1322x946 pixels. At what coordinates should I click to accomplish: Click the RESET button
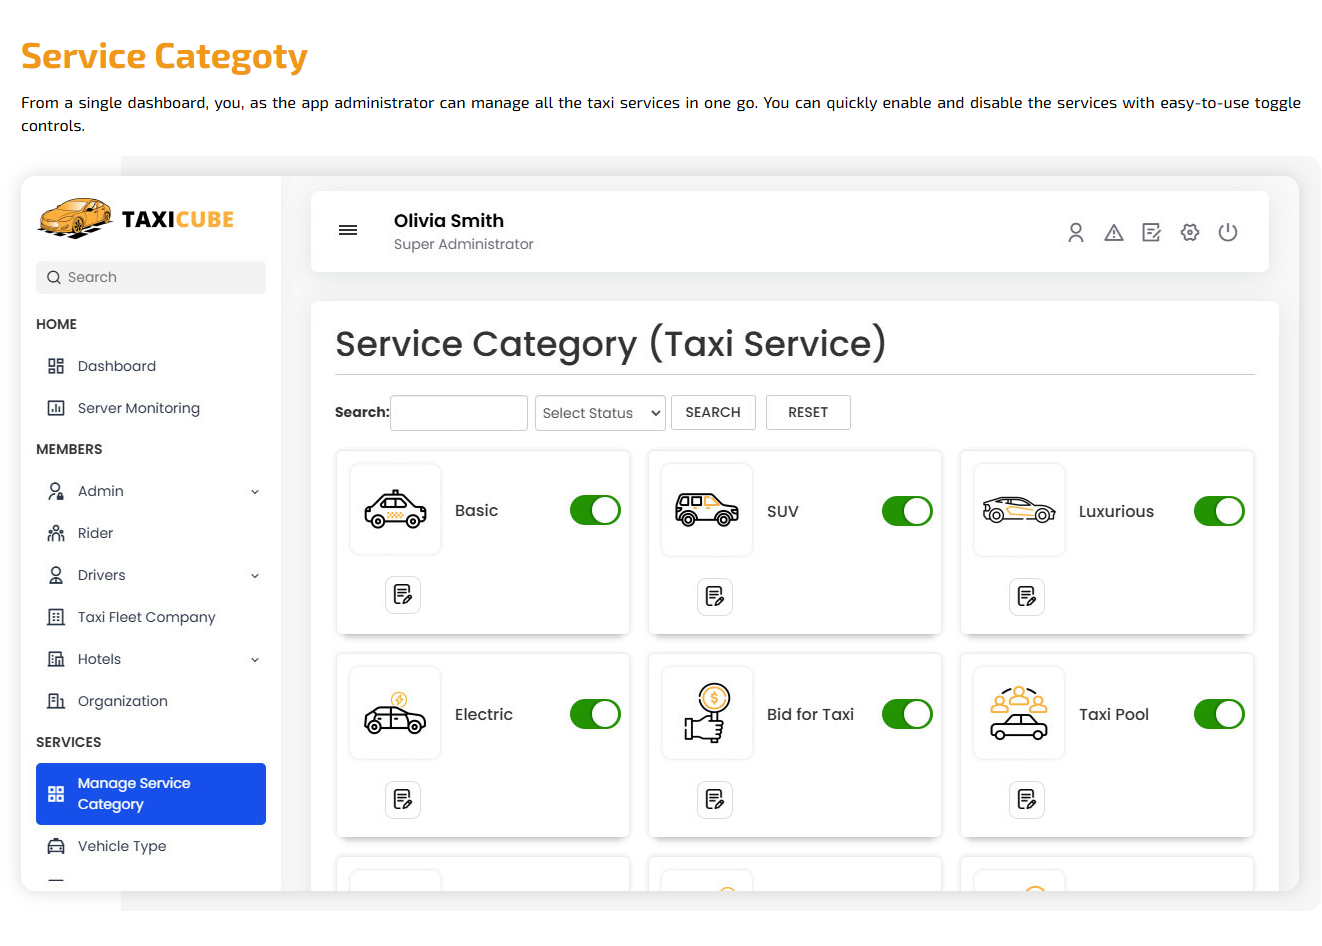pos(808,412)
